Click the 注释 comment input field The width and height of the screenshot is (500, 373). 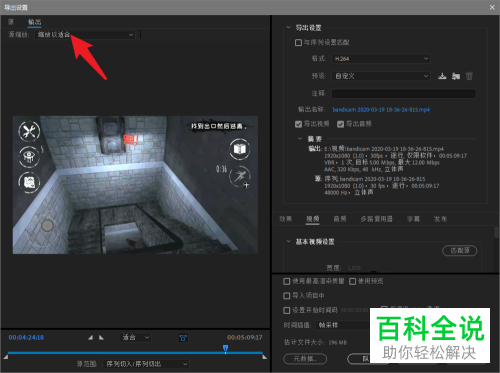click(404, 94)
